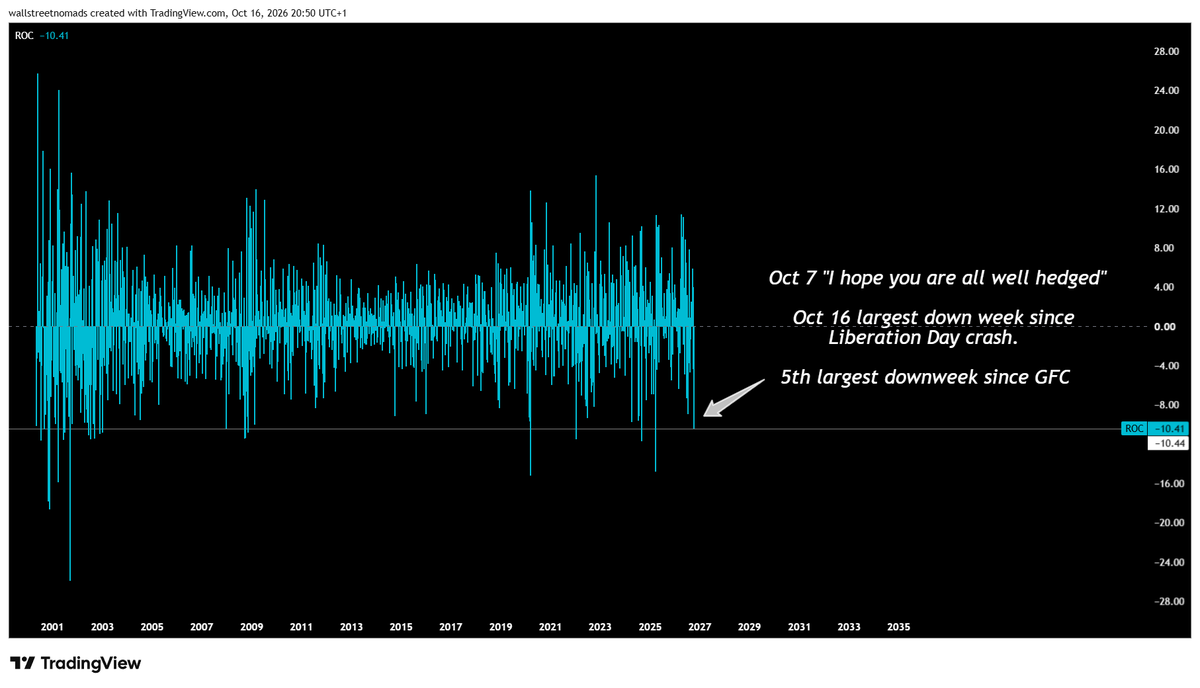Click the white -10.44 crosshair price label
This screenshot has width=1200, height=688.
point(1169,442)
